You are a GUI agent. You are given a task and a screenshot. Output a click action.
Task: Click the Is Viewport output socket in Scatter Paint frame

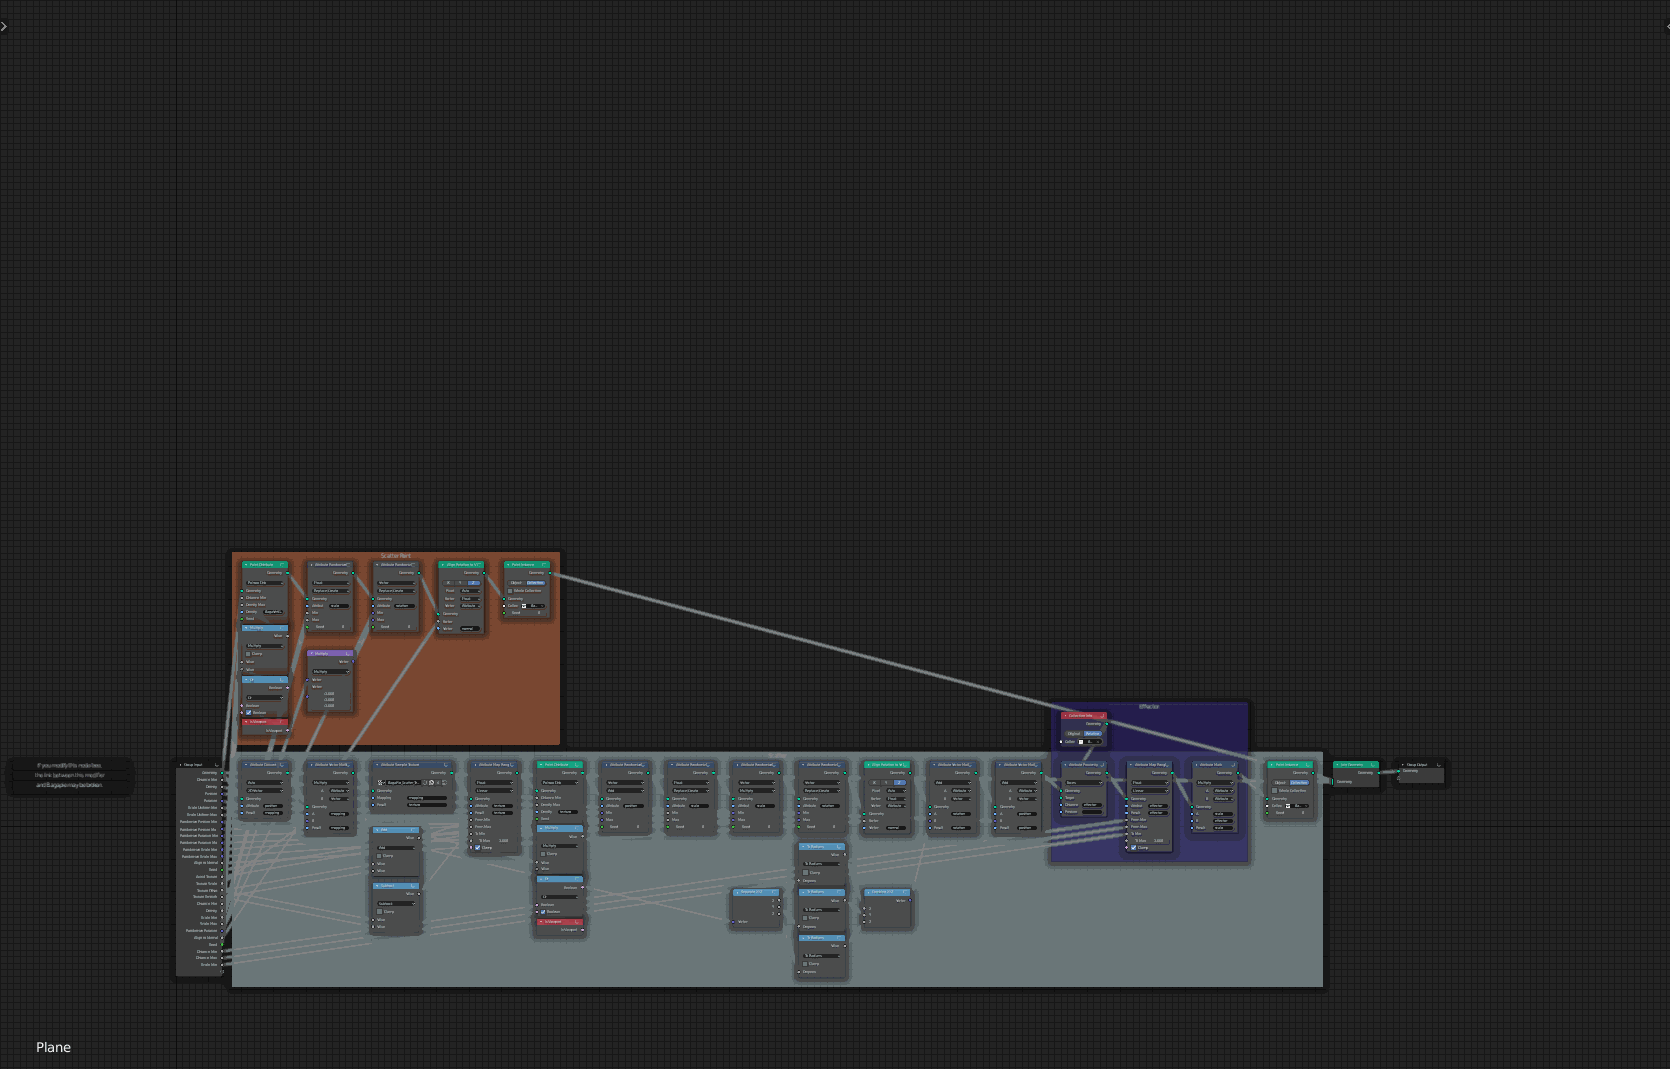[x=288, y=730]
